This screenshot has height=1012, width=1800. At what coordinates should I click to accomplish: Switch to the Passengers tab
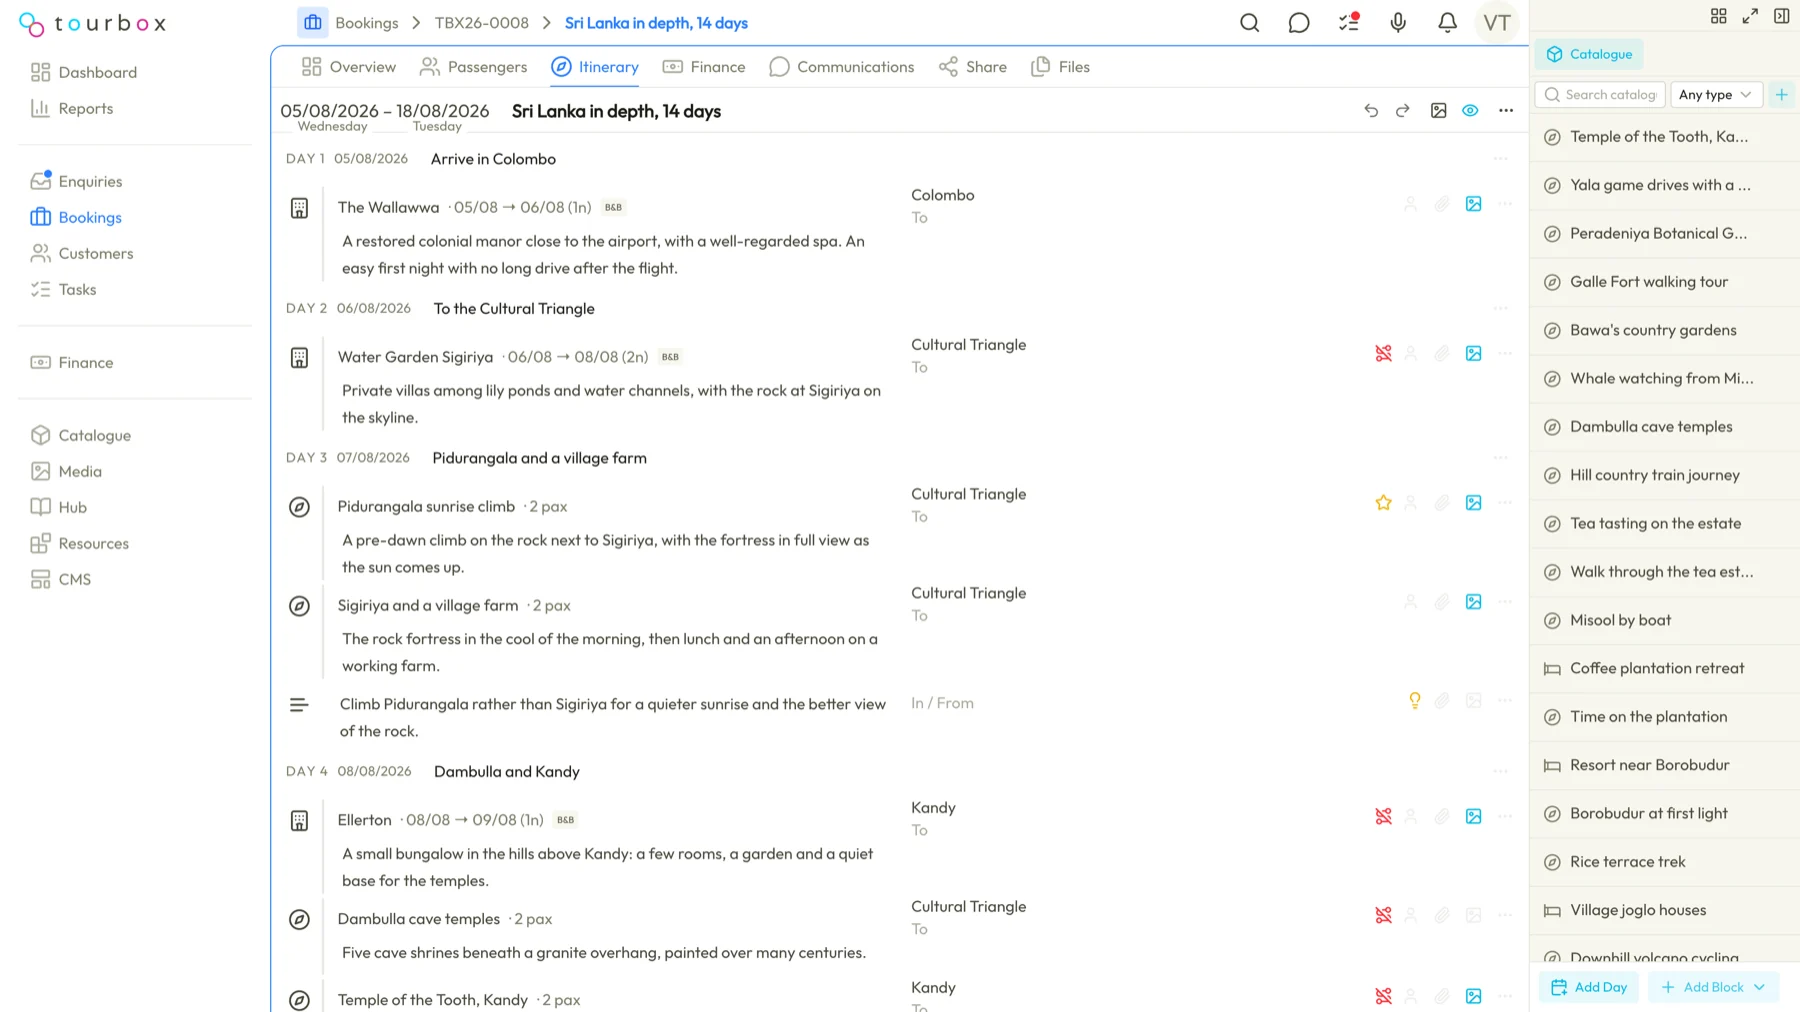point(473,67)
